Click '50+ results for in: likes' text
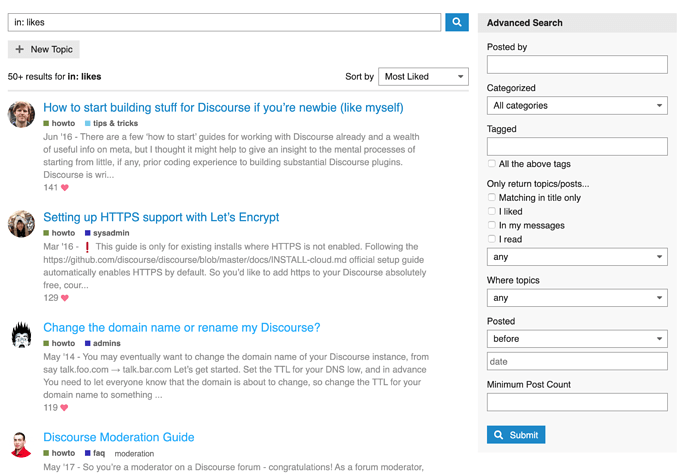This screenshot has width=690, height=474. [x=55, y=77]
